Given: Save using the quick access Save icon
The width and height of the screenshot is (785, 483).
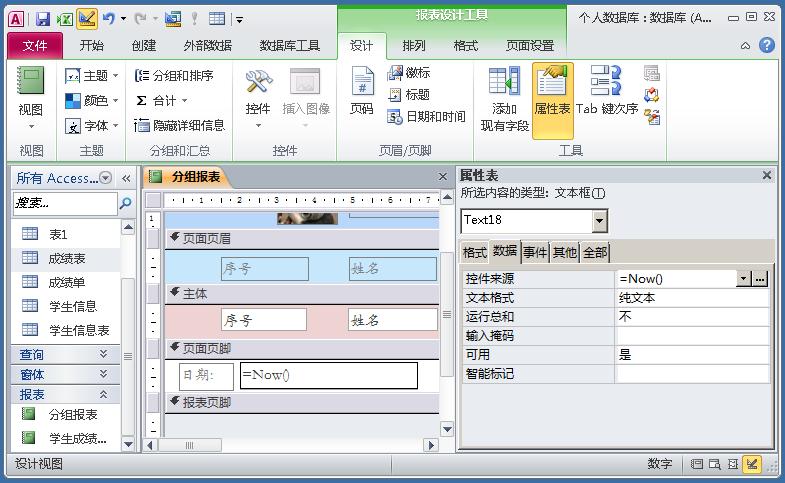Looking at the screenshot, I should (x=43, y=19).
